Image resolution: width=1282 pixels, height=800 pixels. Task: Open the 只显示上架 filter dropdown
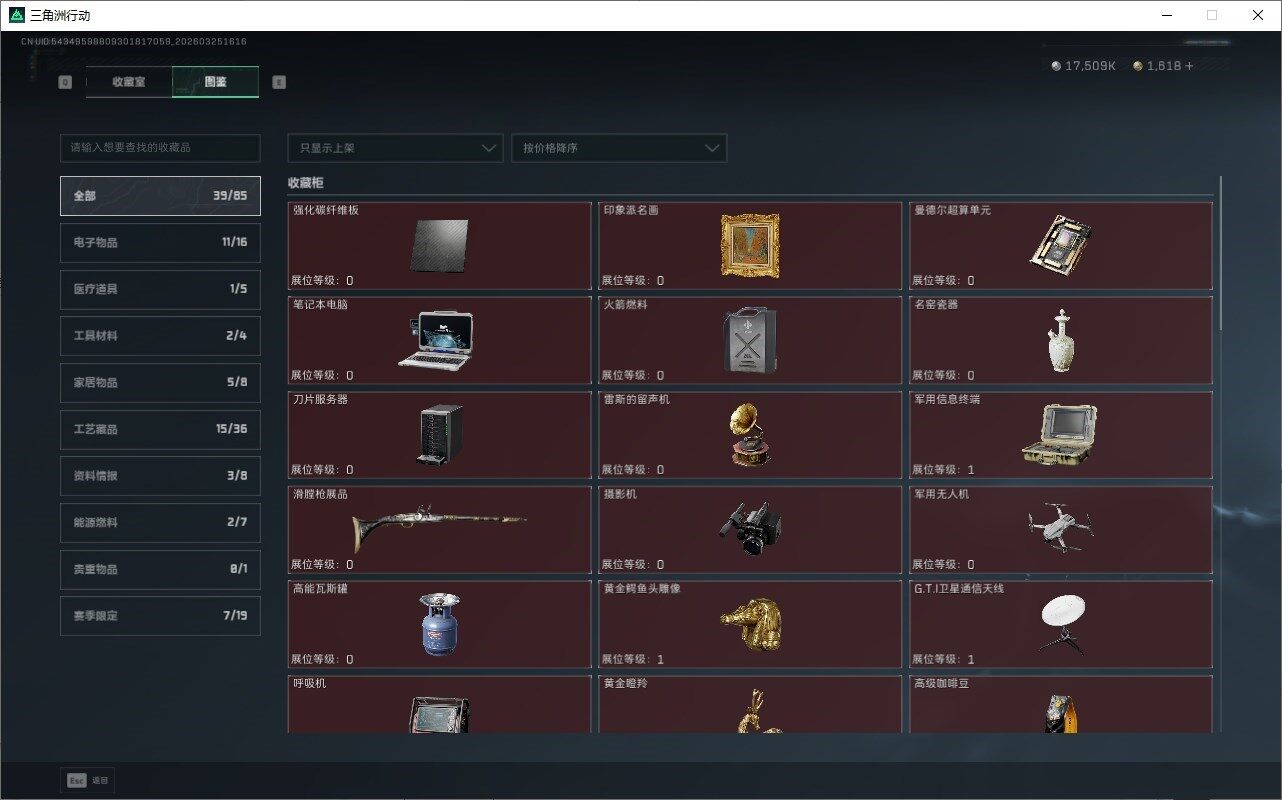click(394, 147)
